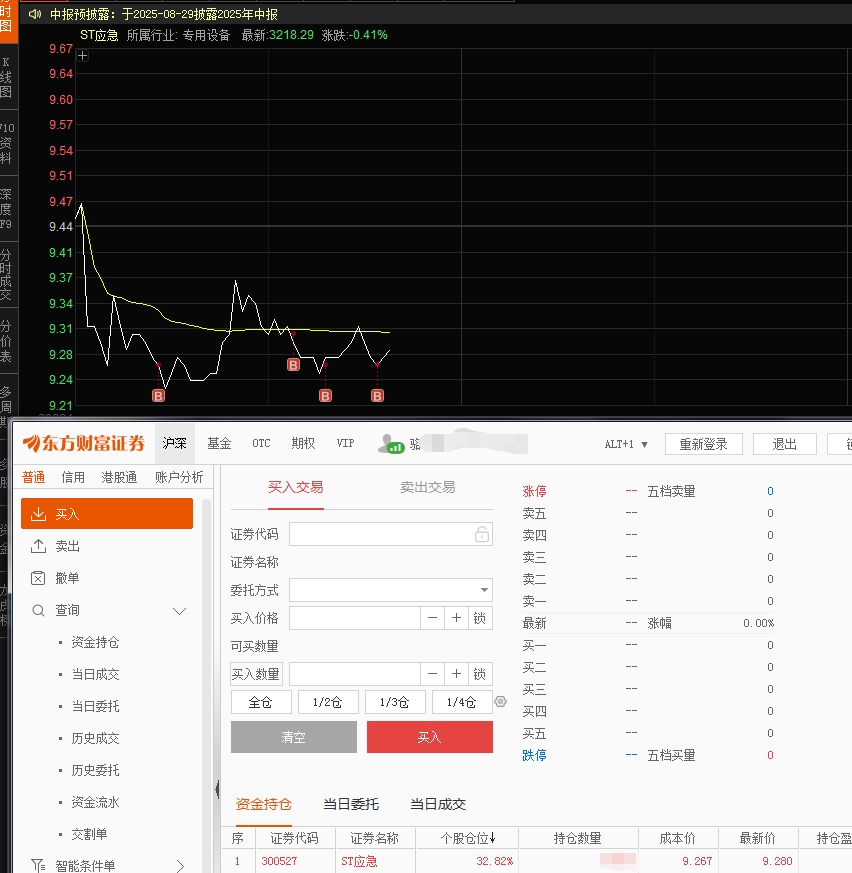
Task: Open the 委托方式 order type dropdown
Action: pyautogui.click(x=484, y=590)
